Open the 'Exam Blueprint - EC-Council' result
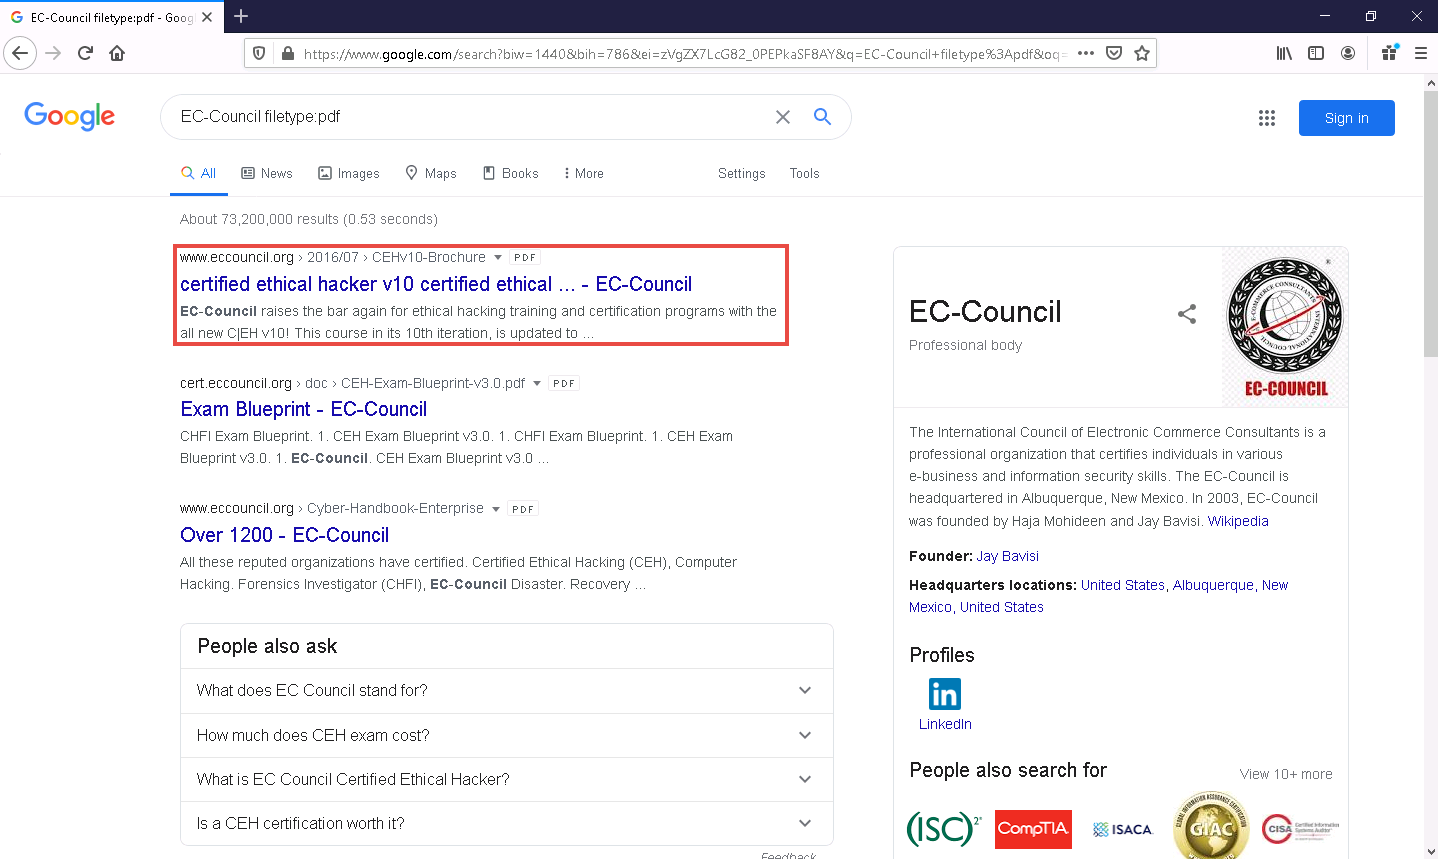This screenshot has height=859, width=1438. (x=304, y=409)
